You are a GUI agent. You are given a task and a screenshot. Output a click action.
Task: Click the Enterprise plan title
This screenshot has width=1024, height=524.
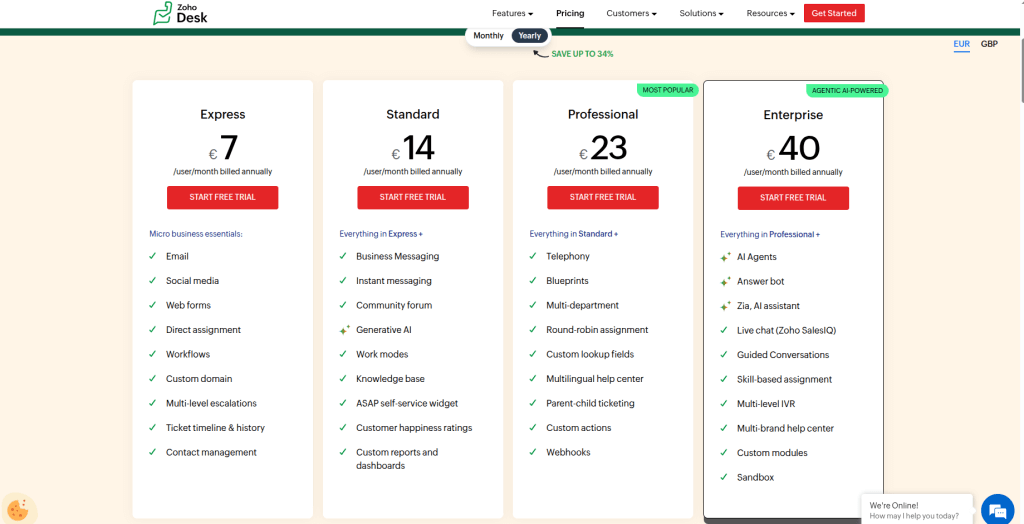click(793, 115)
